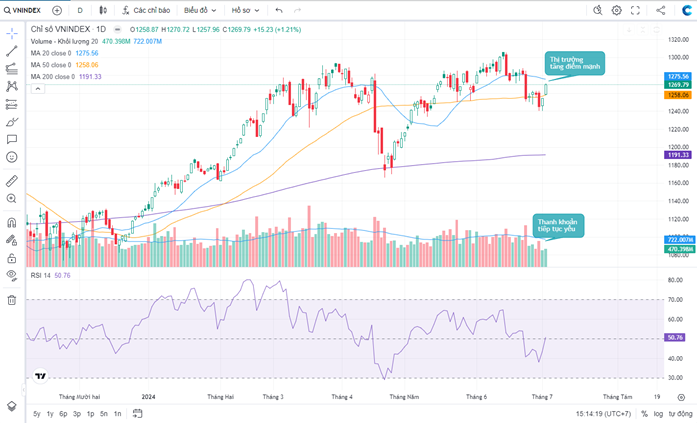Click the 1258.06 MA50 price label

click(x=677, y=95)
